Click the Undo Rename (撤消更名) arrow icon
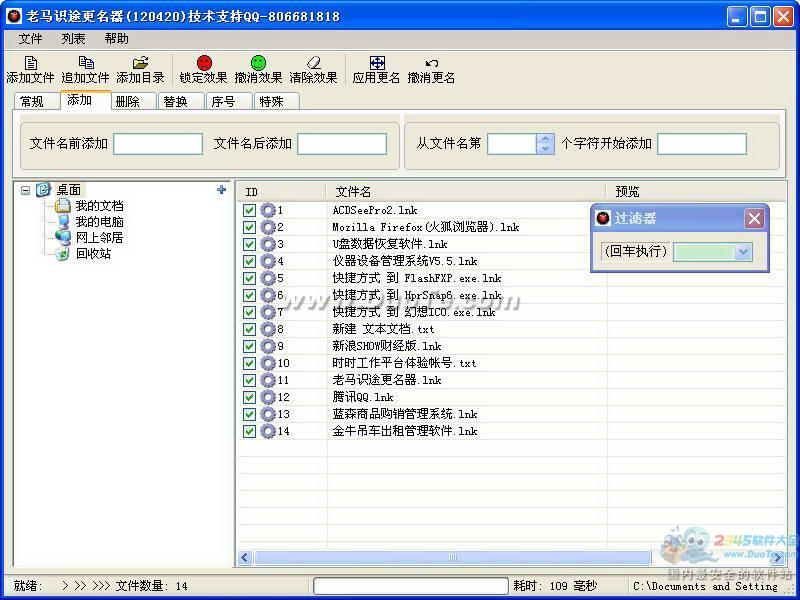800x600 pixels. click(432, 63)
